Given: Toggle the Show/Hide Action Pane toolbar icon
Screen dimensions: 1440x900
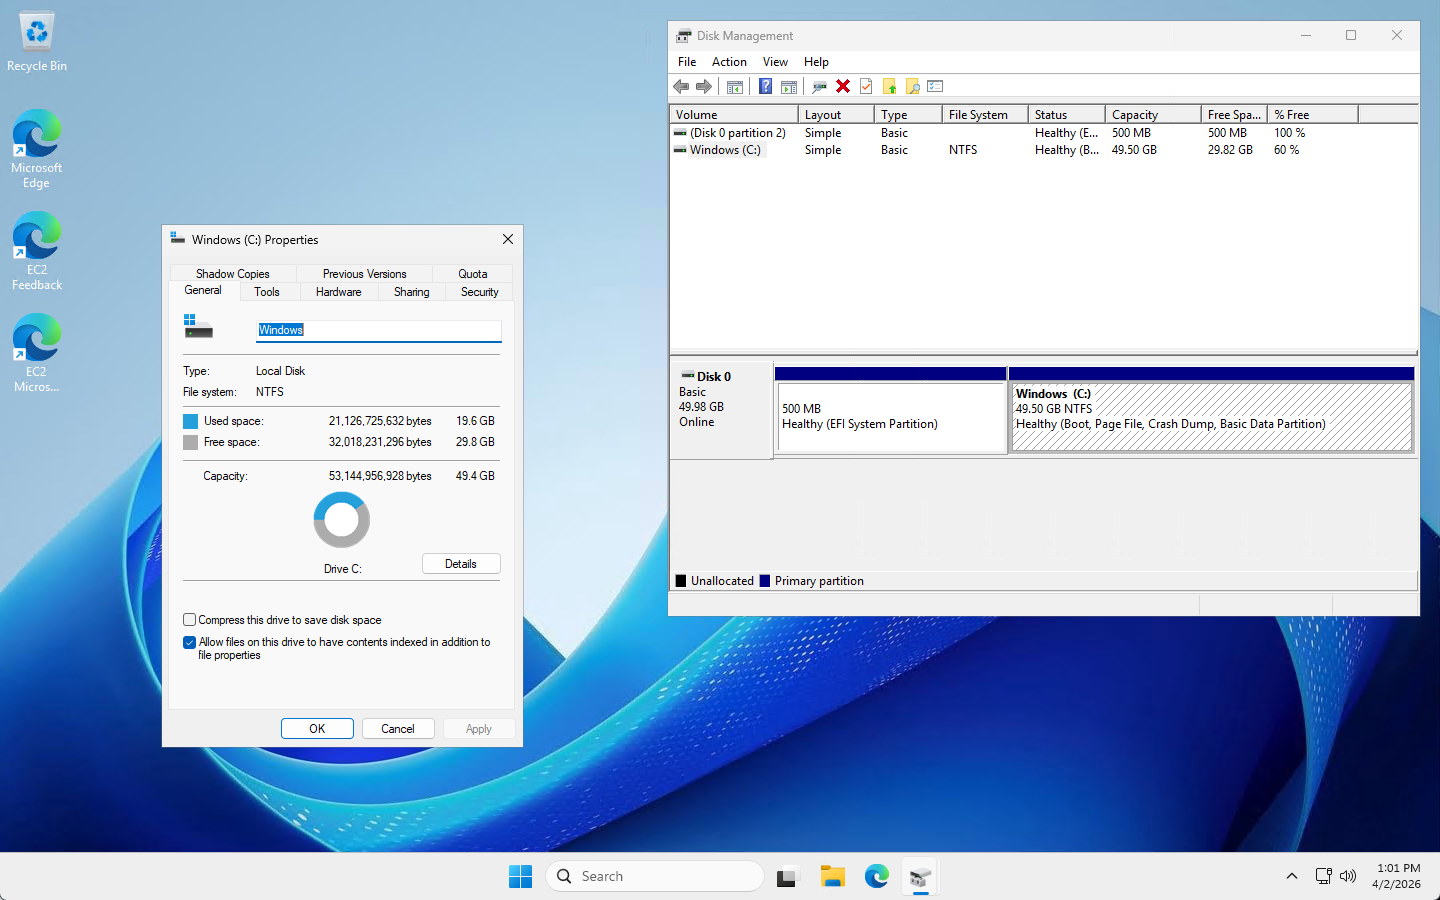Looking at the screenshot, I should point(789,87).
